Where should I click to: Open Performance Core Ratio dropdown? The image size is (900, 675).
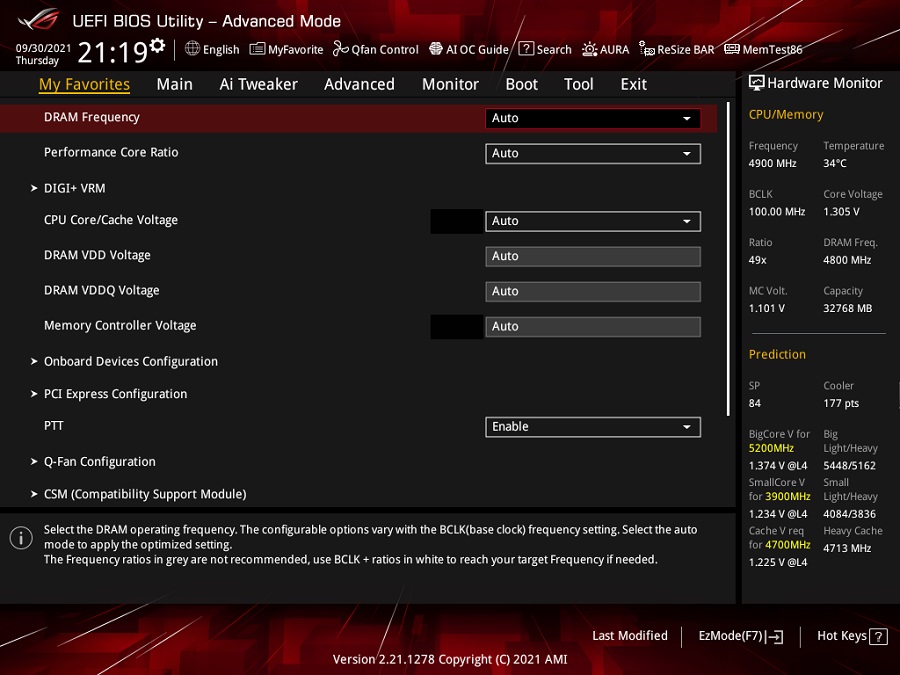click(593, 153)
